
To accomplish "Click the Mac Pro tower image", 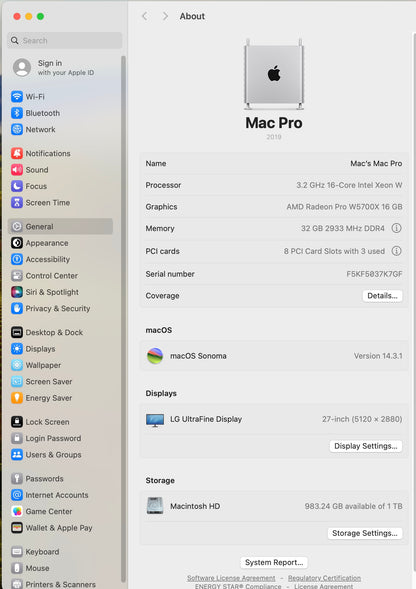I will coord(274,74).
